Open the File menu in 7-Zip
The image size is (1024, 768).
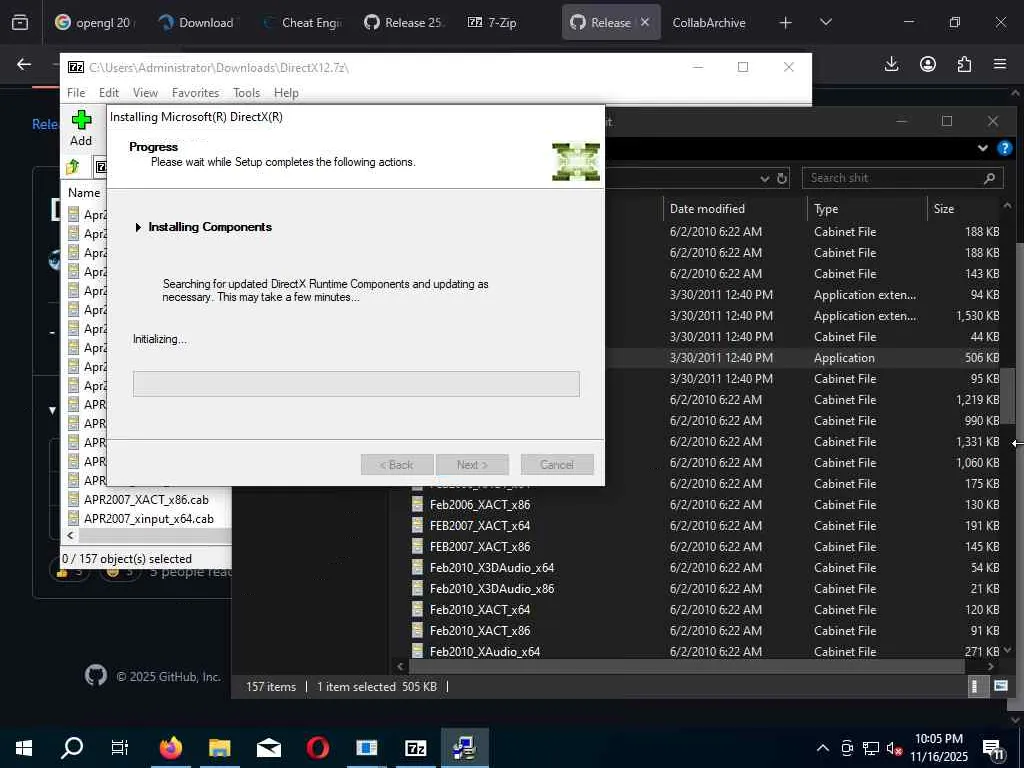point(76,93)
